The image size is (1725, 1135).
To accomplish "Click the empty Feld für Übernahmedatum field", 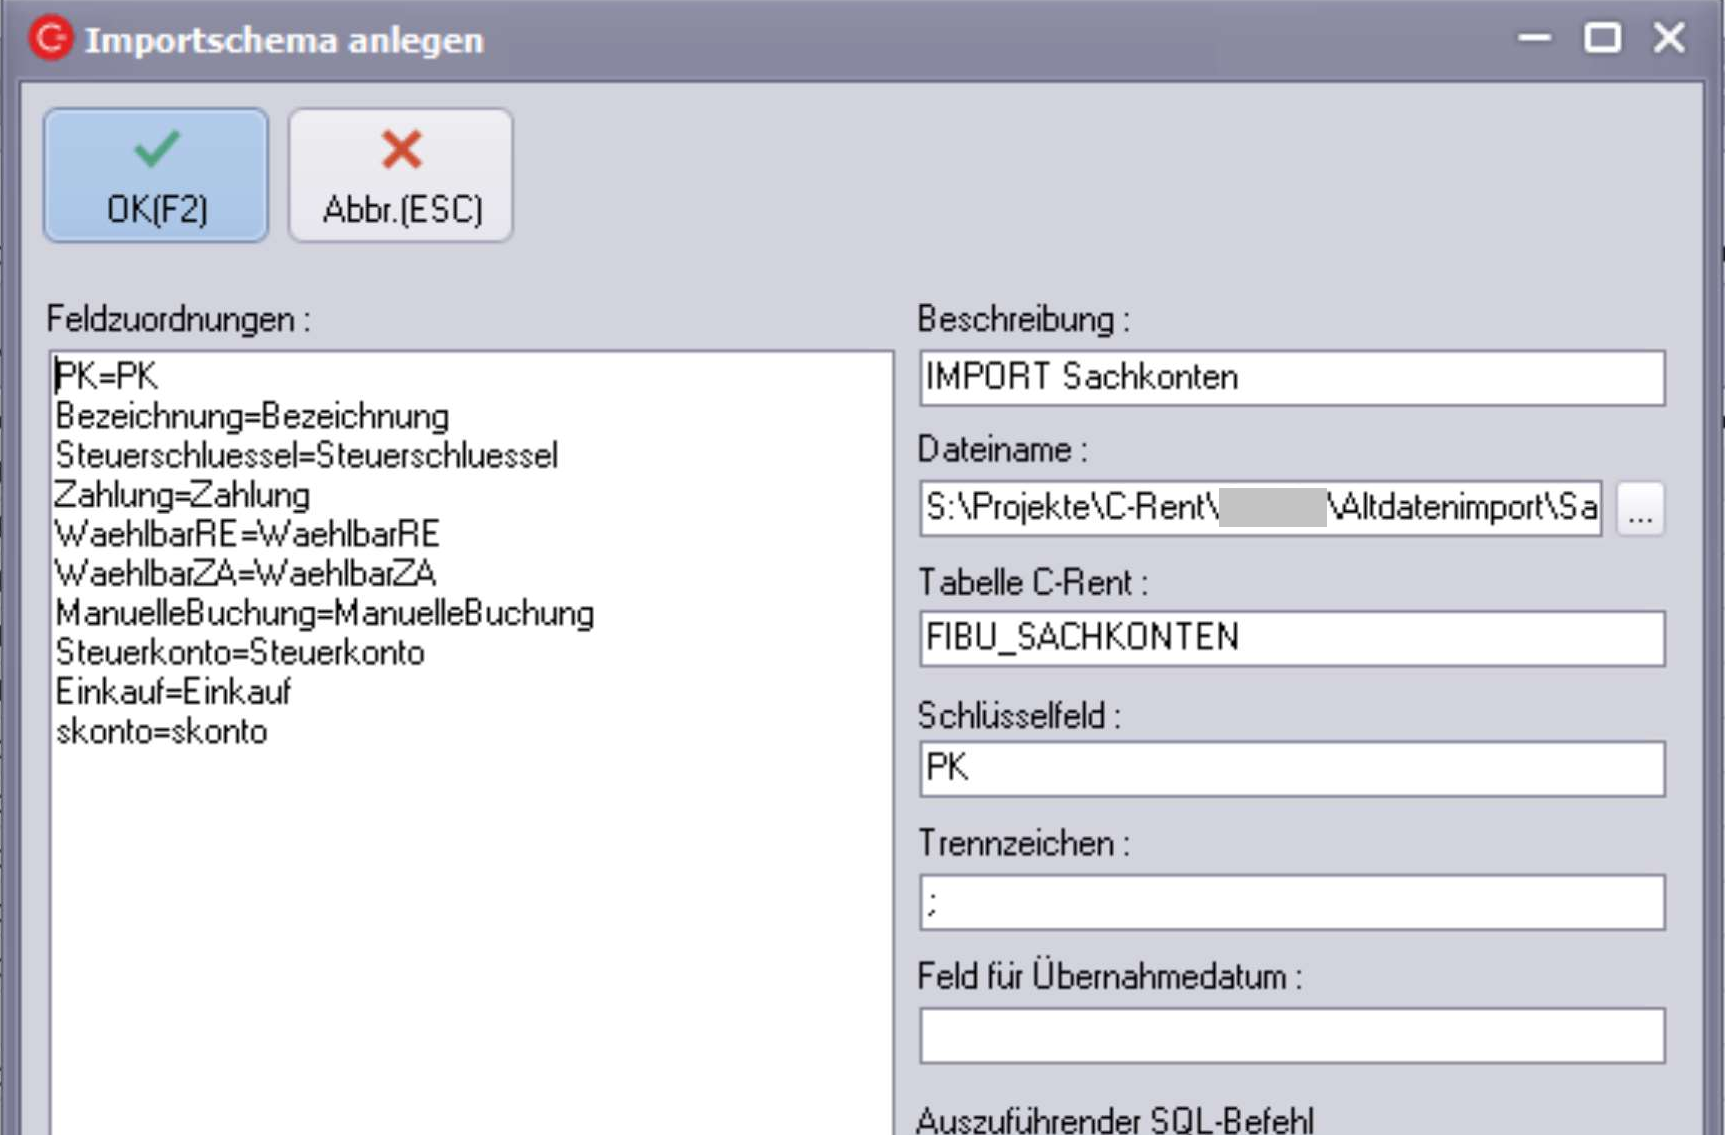I will (x=1291, y=1035).
